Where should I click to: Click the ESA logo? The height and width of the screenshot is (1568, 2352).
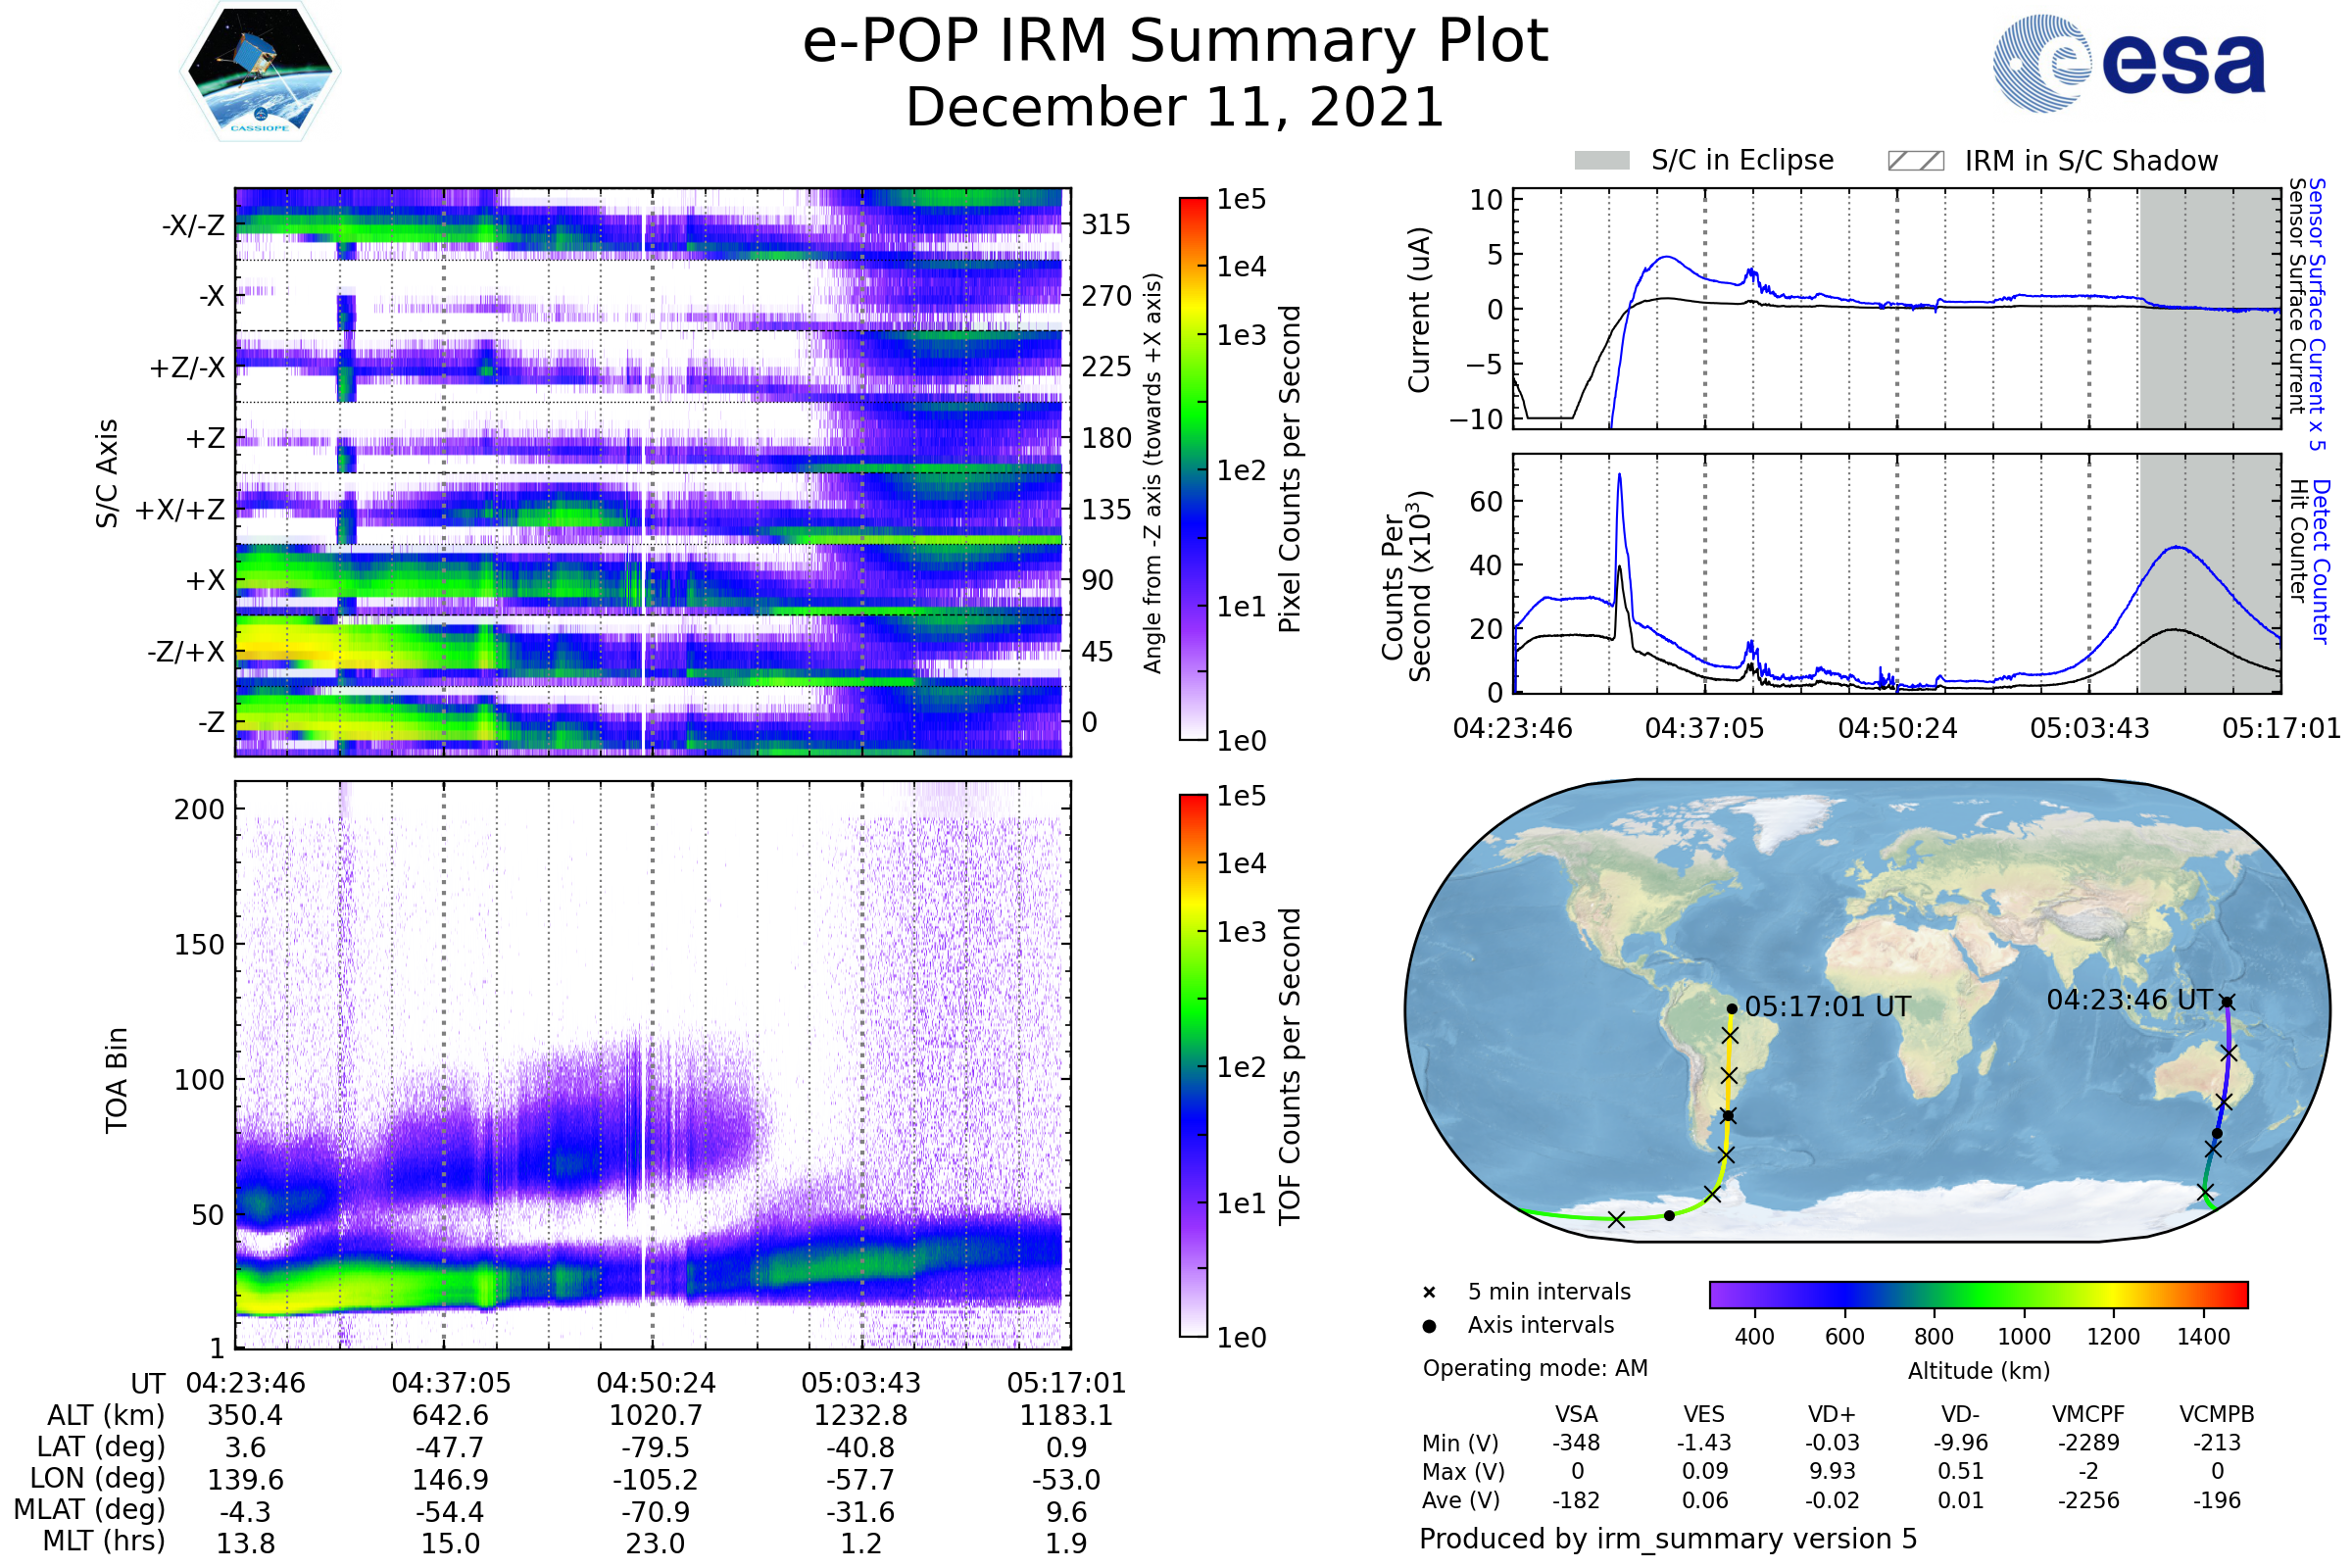point(2128,64)
